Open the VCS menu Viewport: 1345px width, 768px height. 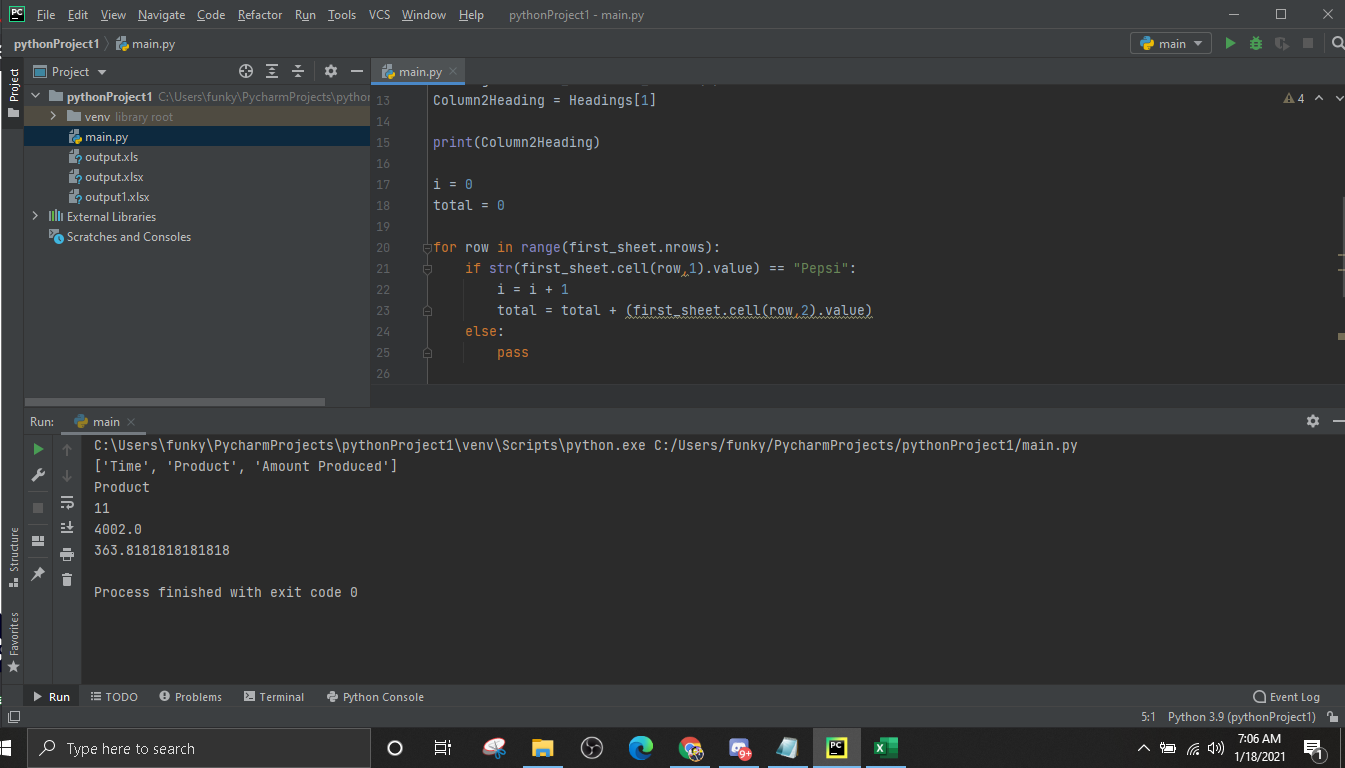[x=379, y=15]
